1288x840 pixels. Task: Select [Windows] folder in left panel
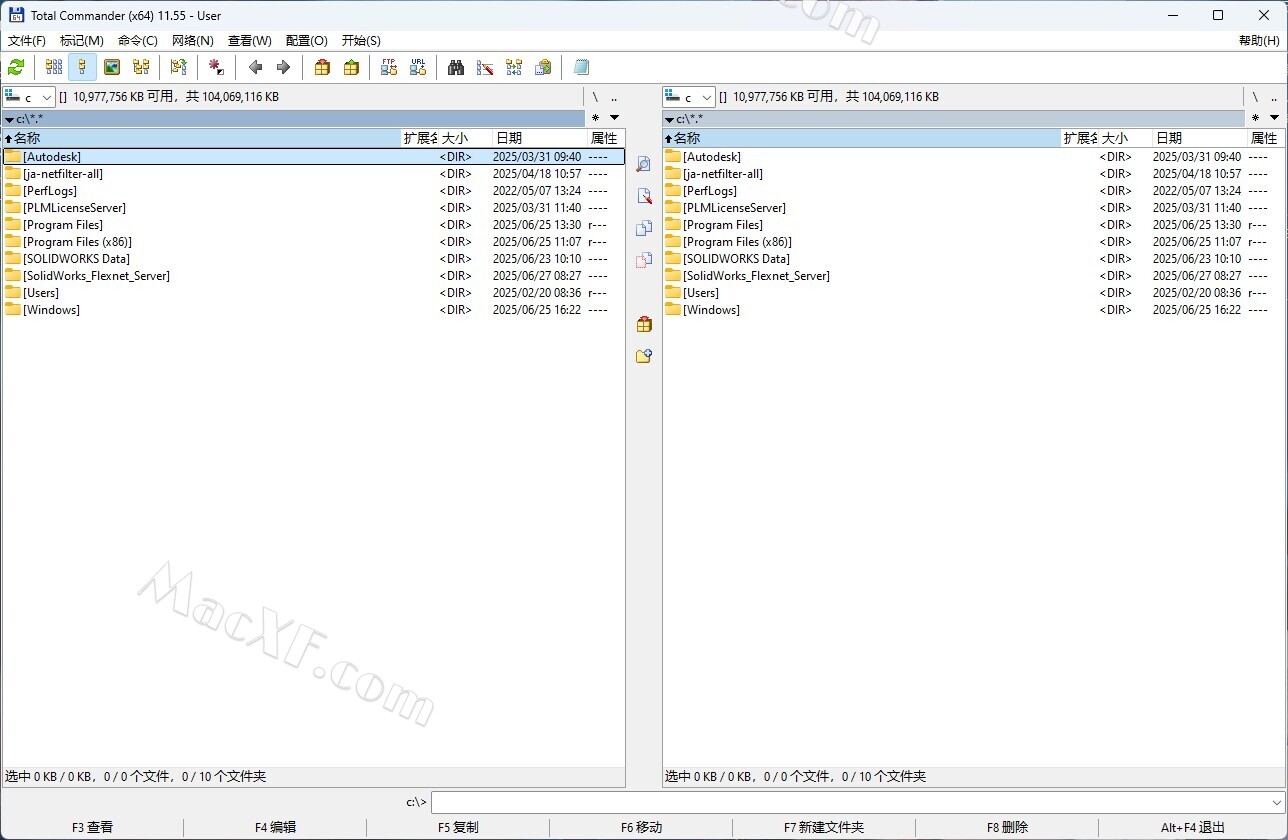pyautogui.click(x=314, y=310)
